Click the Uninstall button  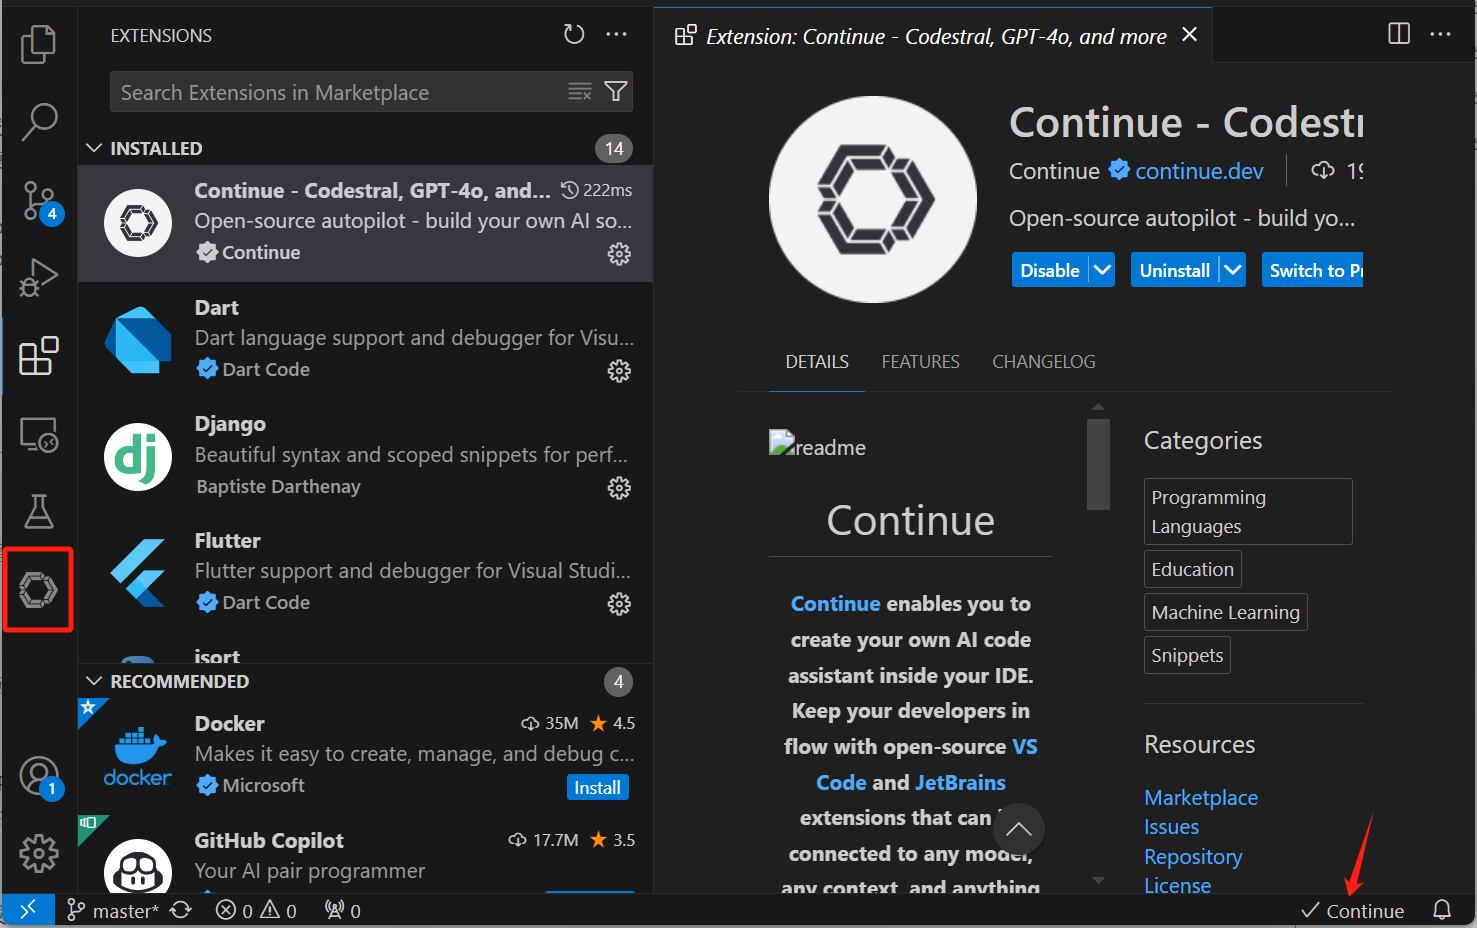pos(1175,270)
